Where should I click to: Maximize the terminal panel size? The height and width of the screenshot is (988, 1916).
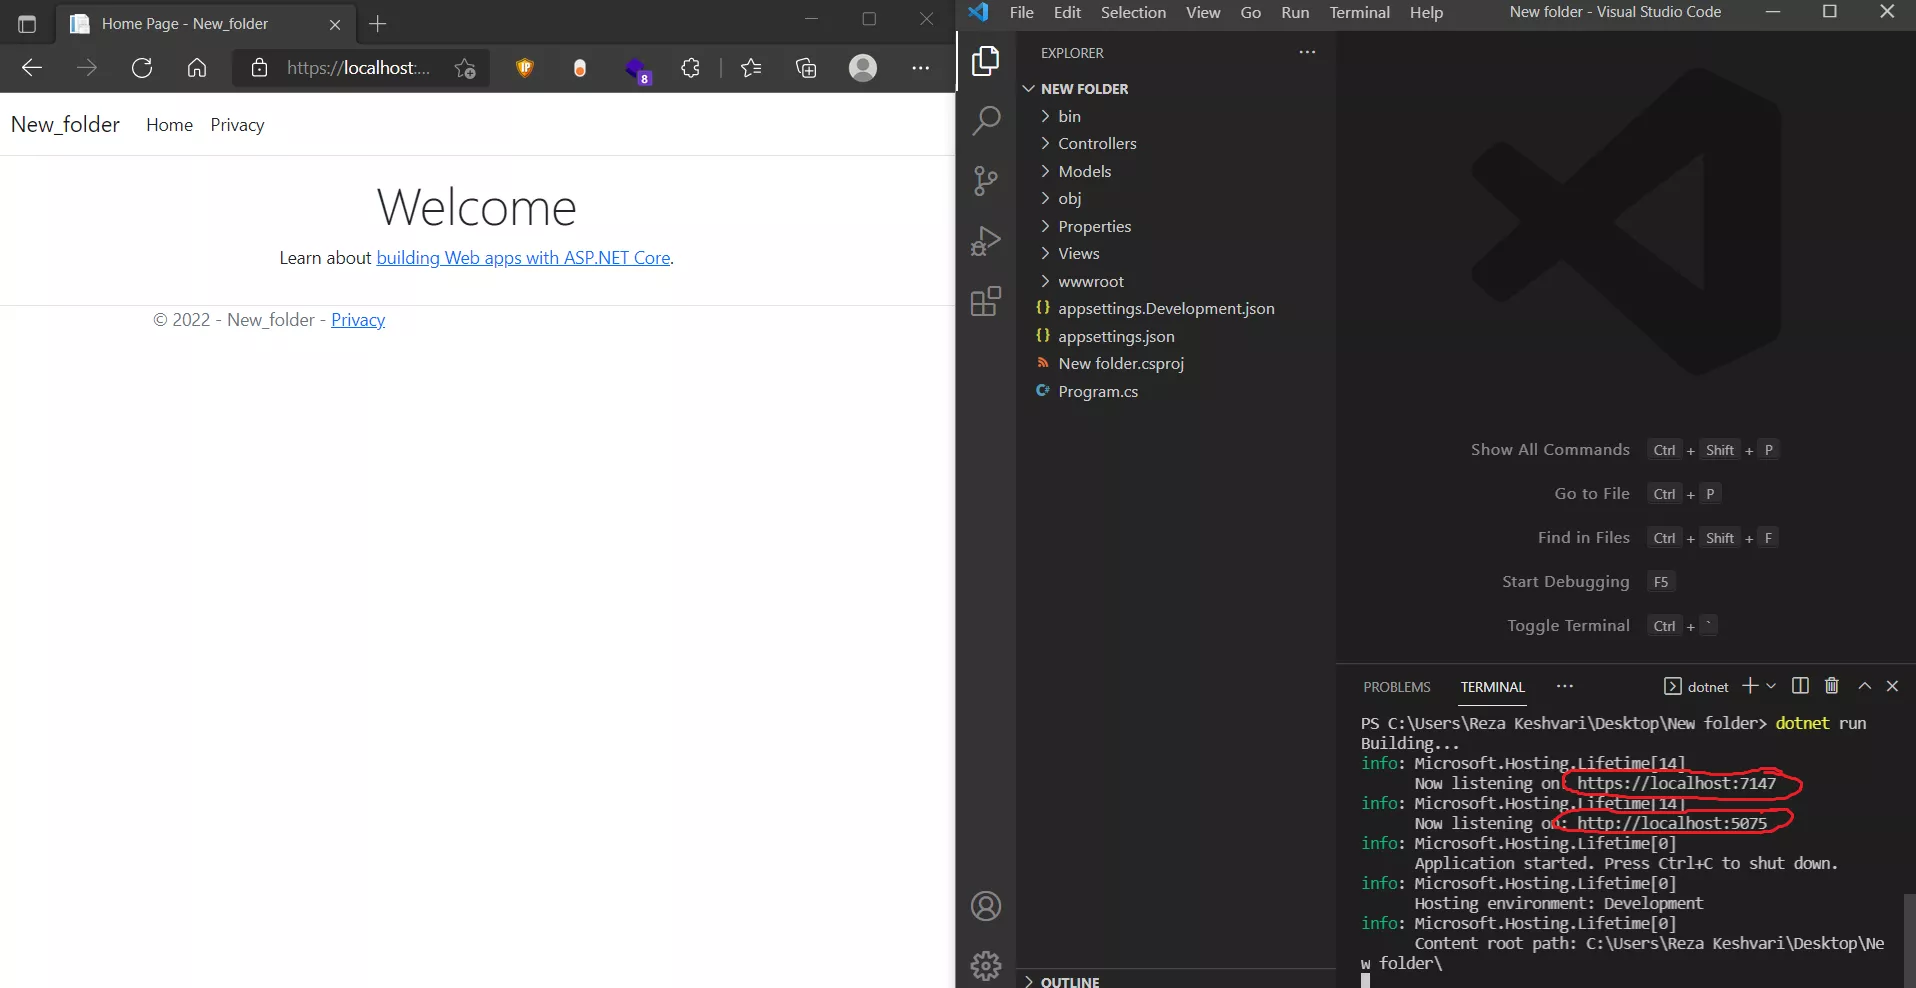point(1864,686)
